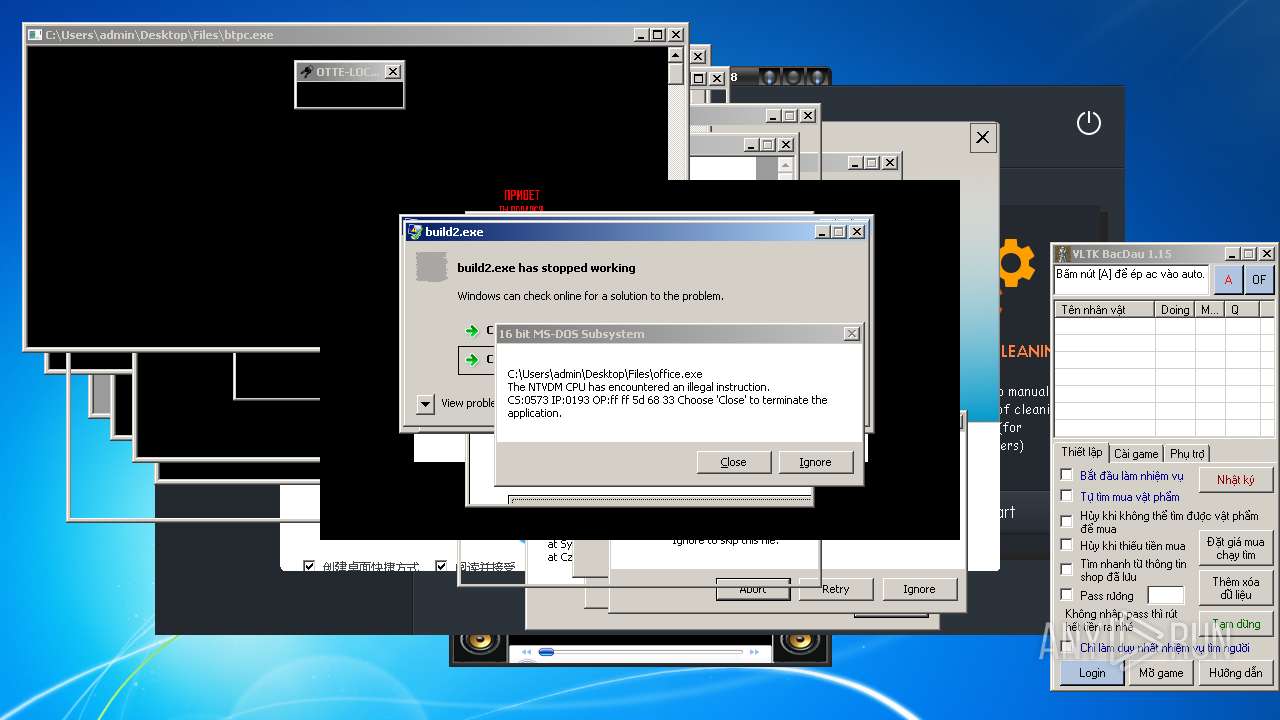Check Hủy khi thiếu tiền mua option
The height and width of the screenshot is (720, 1280).
click(x=1066, y=545)
